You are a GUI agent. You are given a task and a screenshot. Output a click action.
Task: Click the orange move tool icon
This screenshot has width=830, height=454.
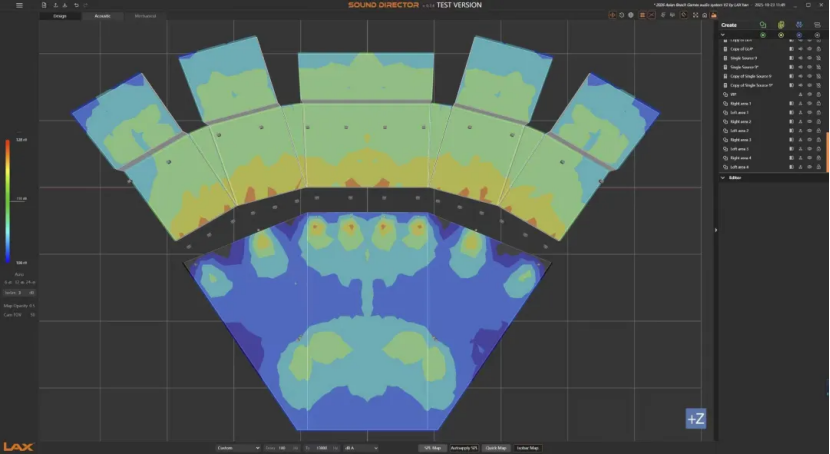tap(612, 15)
